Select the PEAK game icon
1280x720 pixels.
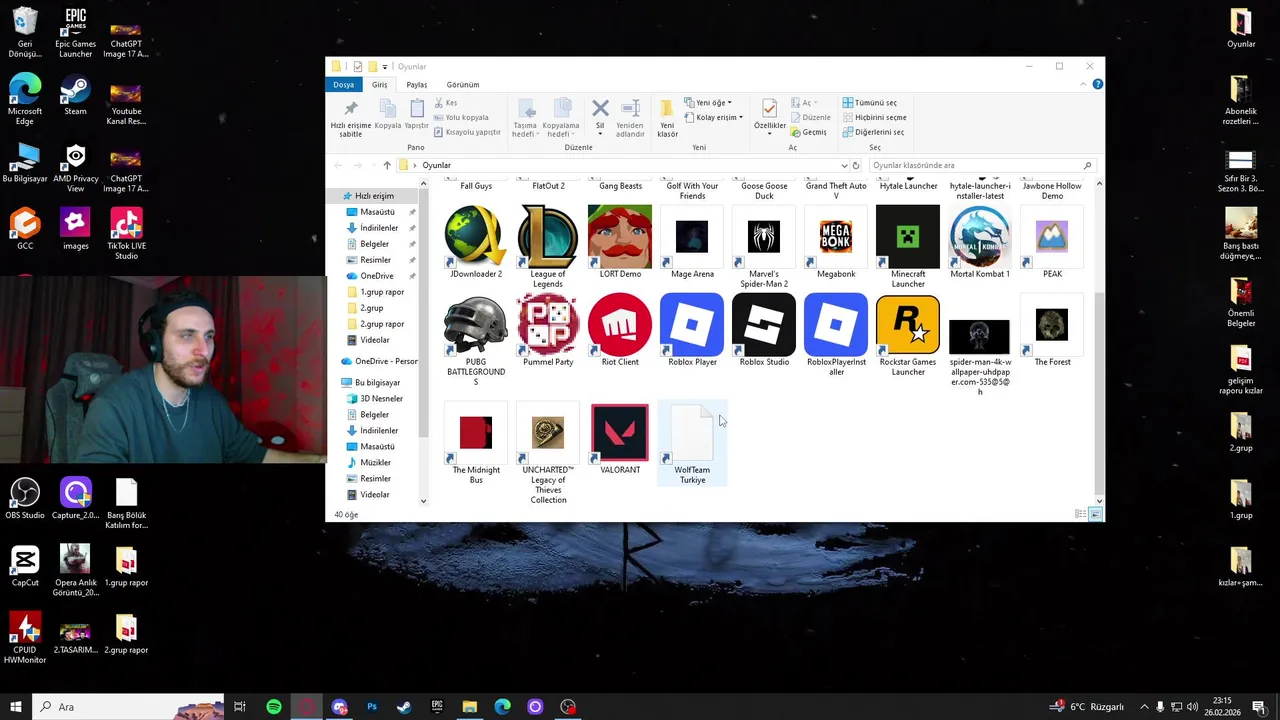[1052, 243]
